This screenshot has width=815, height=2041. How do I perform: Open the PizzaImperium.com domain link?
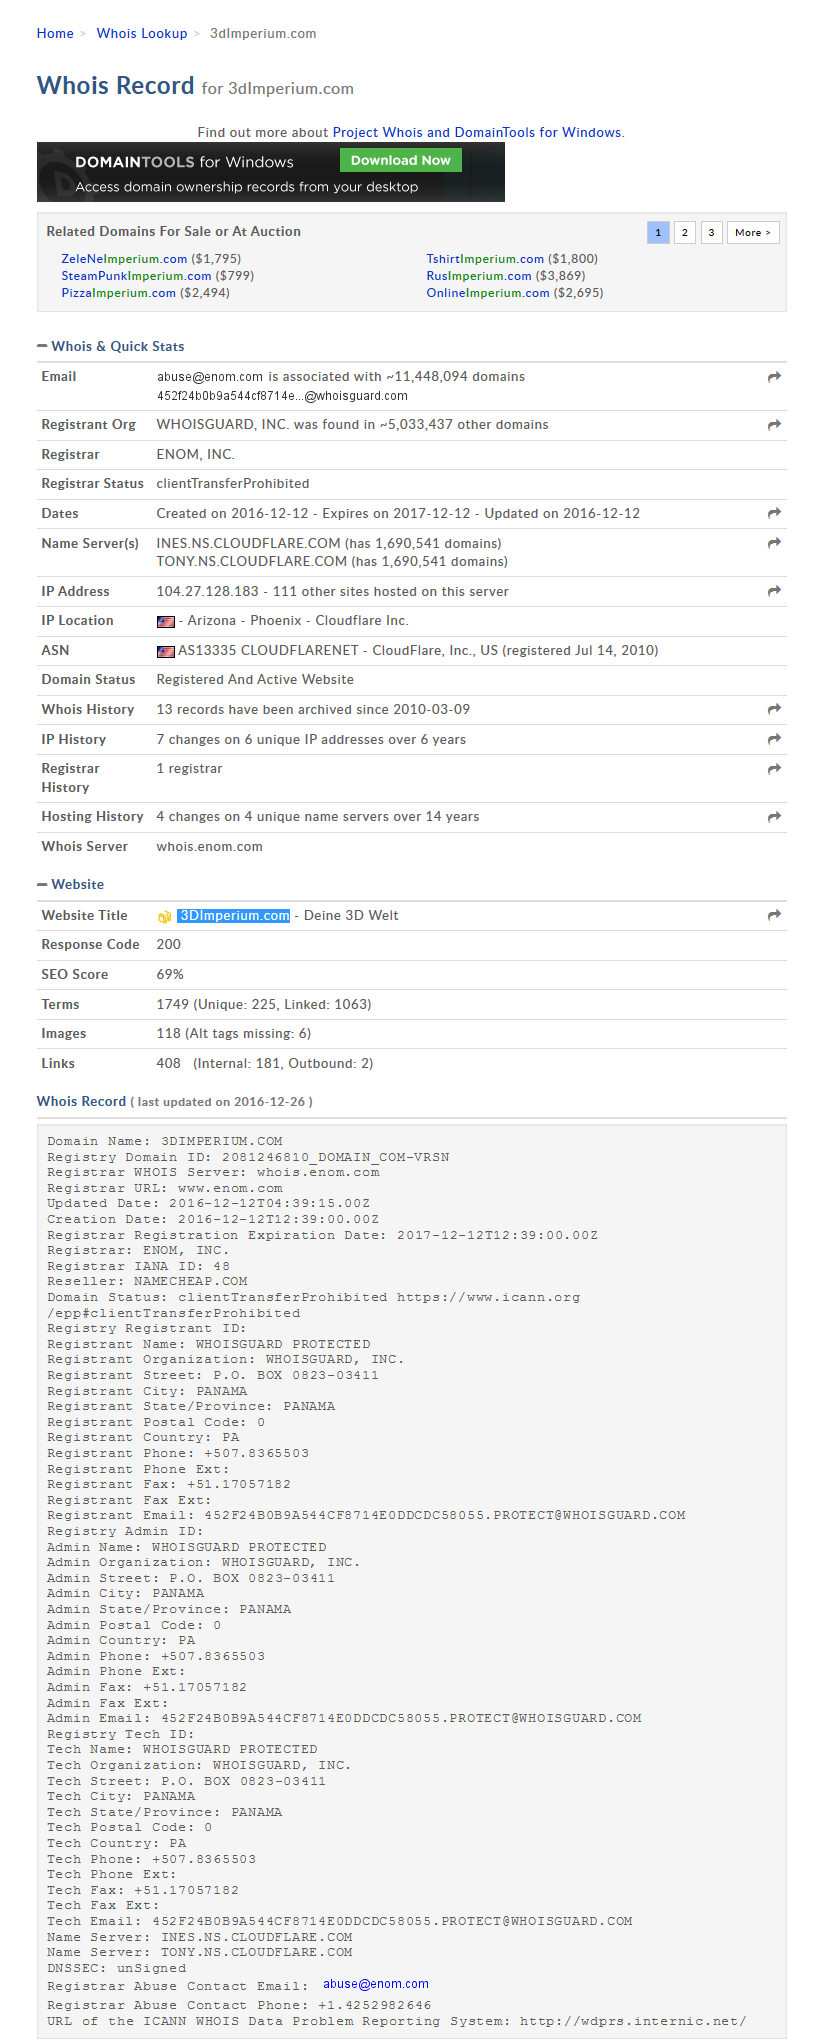click(x=119, y=293)
